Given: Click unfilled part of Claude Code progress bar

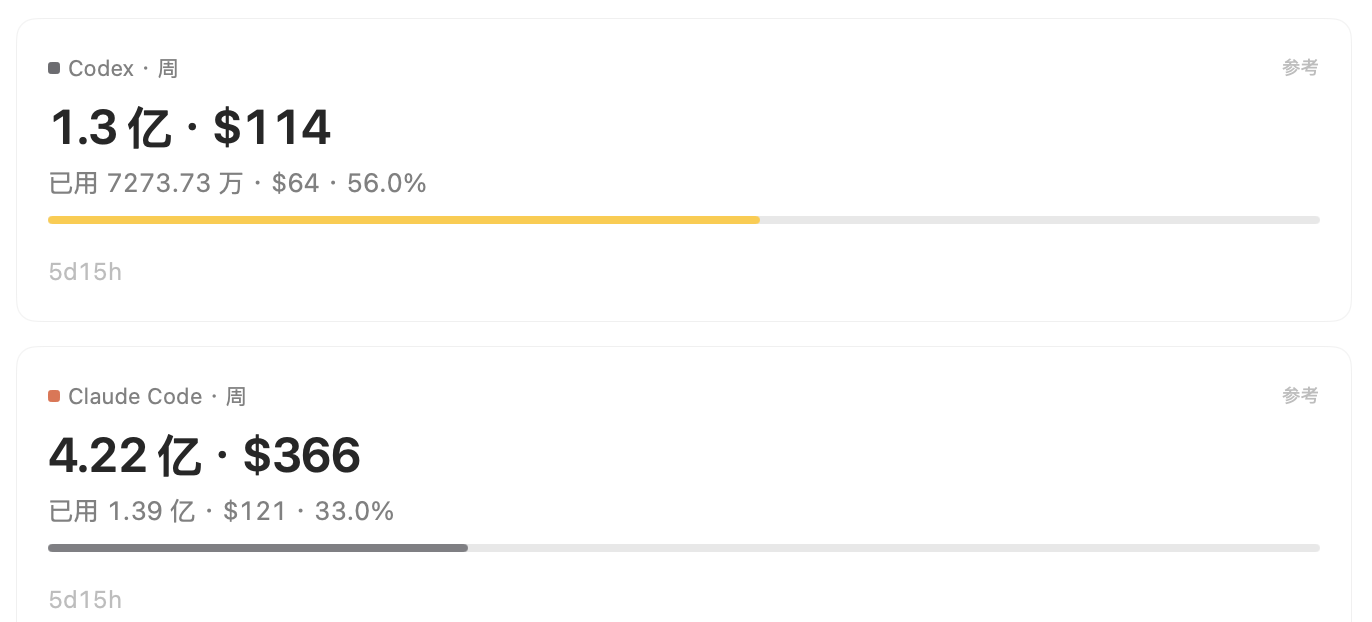Looking at the screenshot, I should [x=894, y=548].
